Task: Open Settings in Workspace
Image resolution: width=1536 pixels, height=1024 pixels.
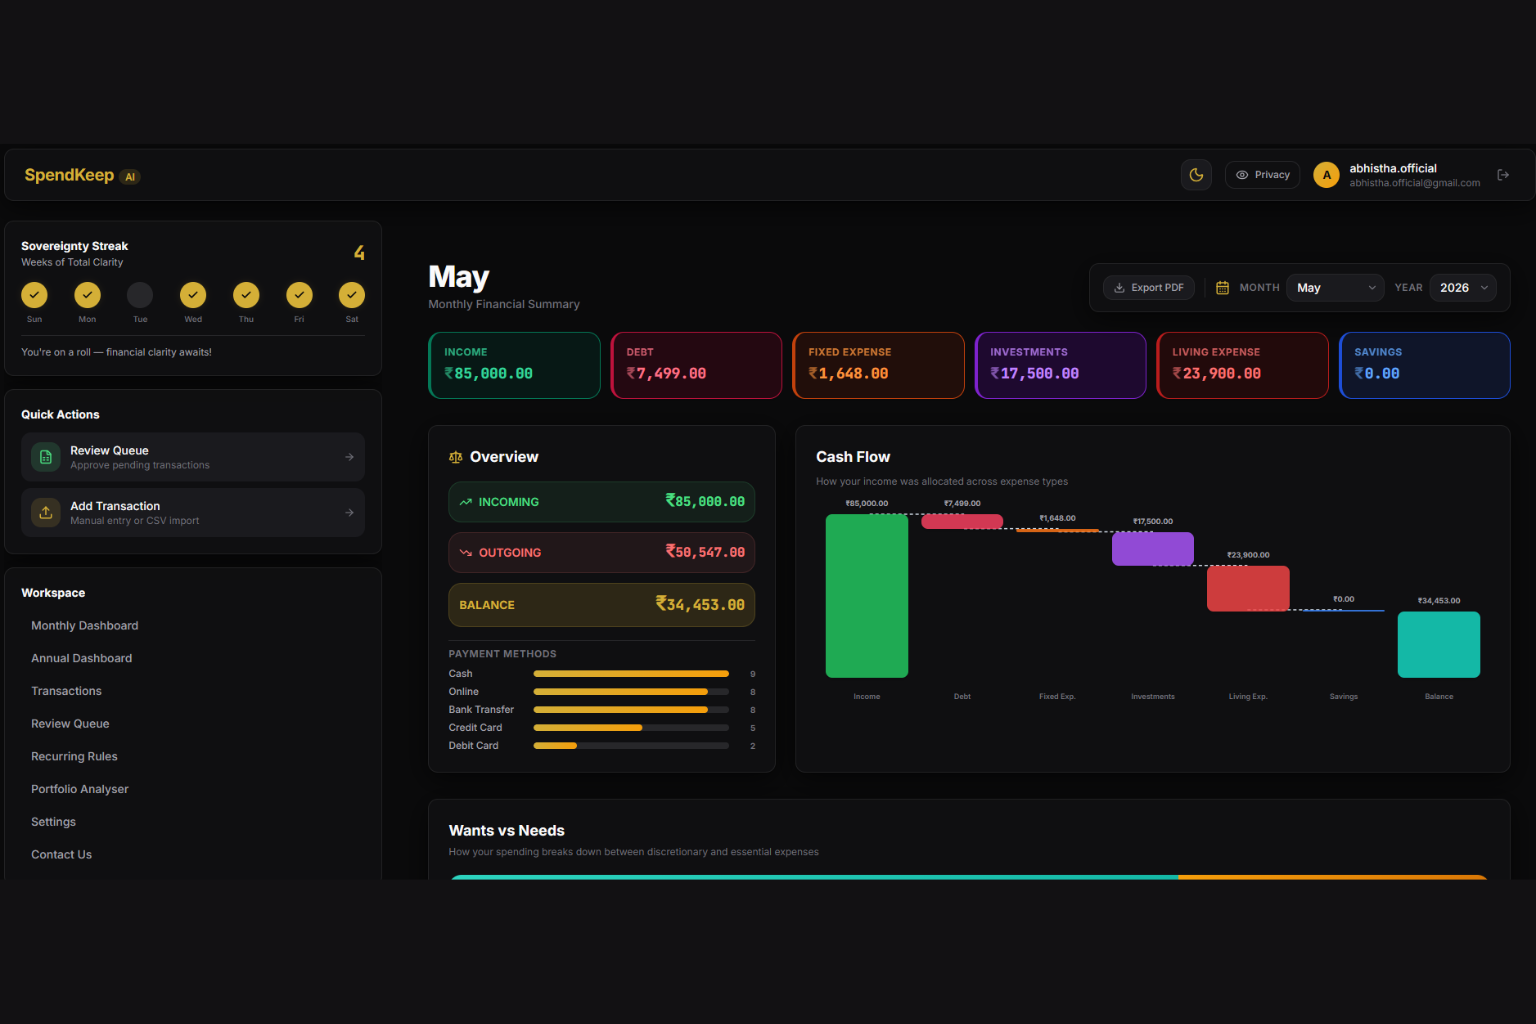Action: point(54,822)
